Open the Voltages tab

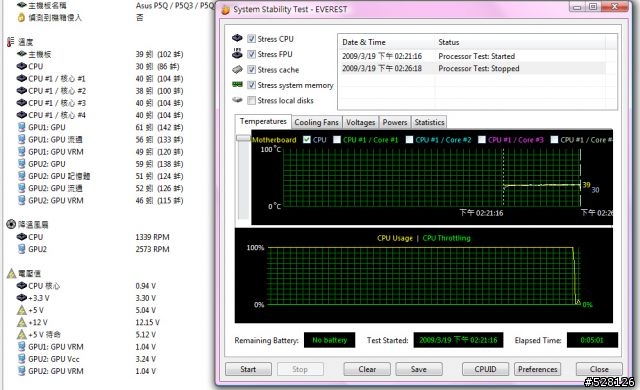coord(360,122)
